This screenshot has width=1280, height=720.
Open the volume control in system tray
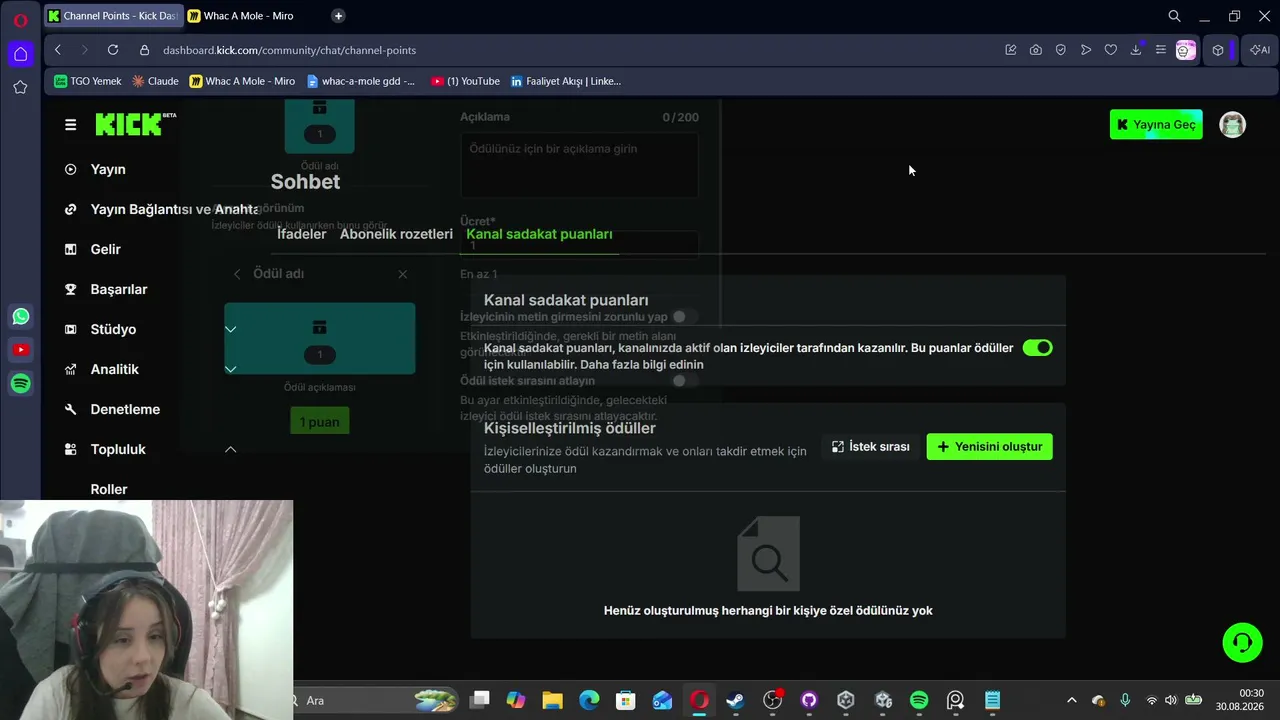1171,700
